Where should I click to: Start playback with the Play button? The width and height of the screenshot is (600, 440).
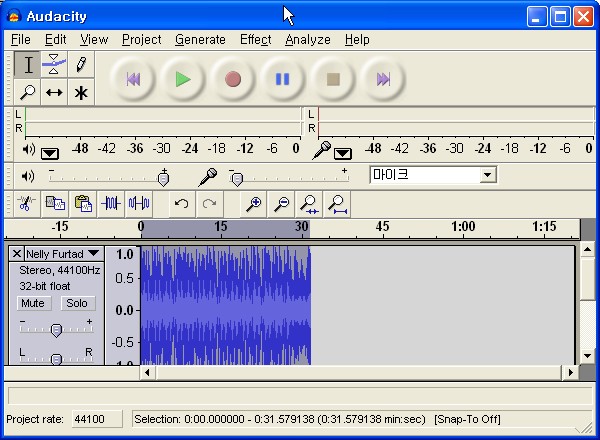(x=183, y=80)
